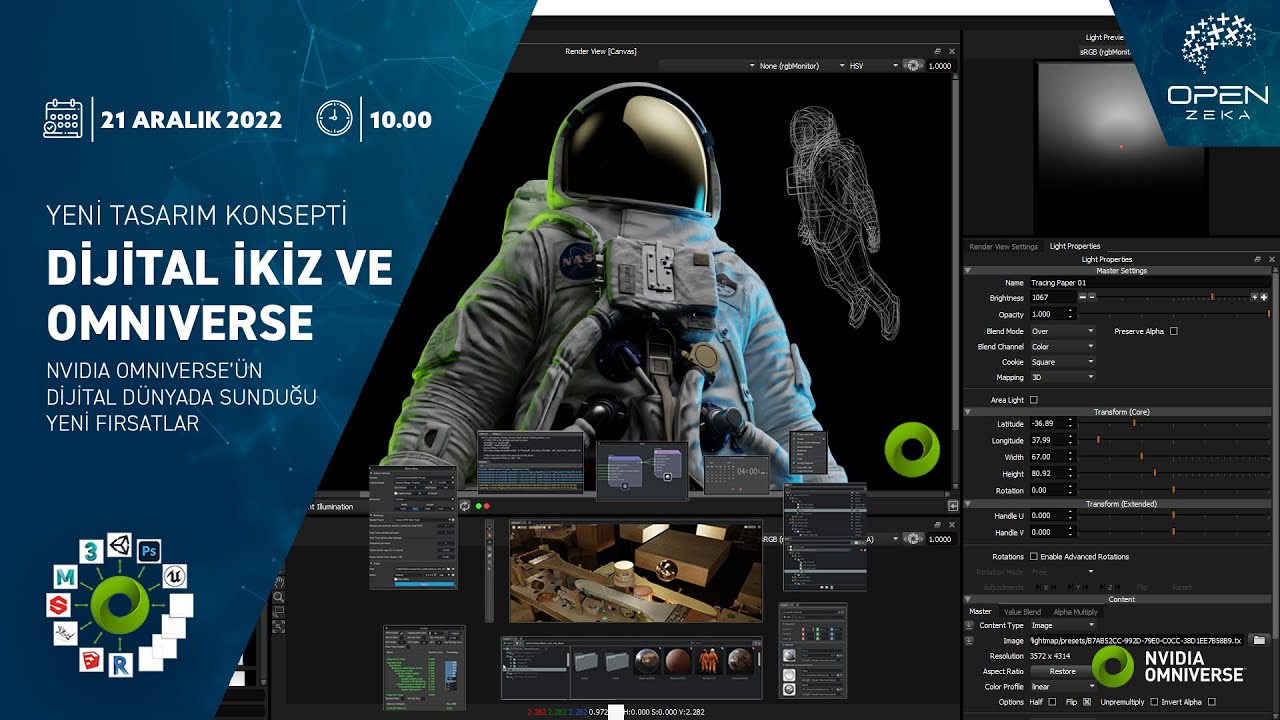
Task: Click the icon left of Image row
Action: point(968,640)
